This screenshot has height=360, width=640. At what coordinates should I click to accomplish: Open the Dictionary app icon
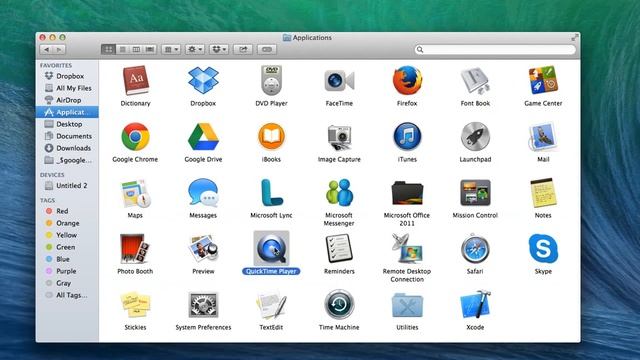[x=136, y=80]
